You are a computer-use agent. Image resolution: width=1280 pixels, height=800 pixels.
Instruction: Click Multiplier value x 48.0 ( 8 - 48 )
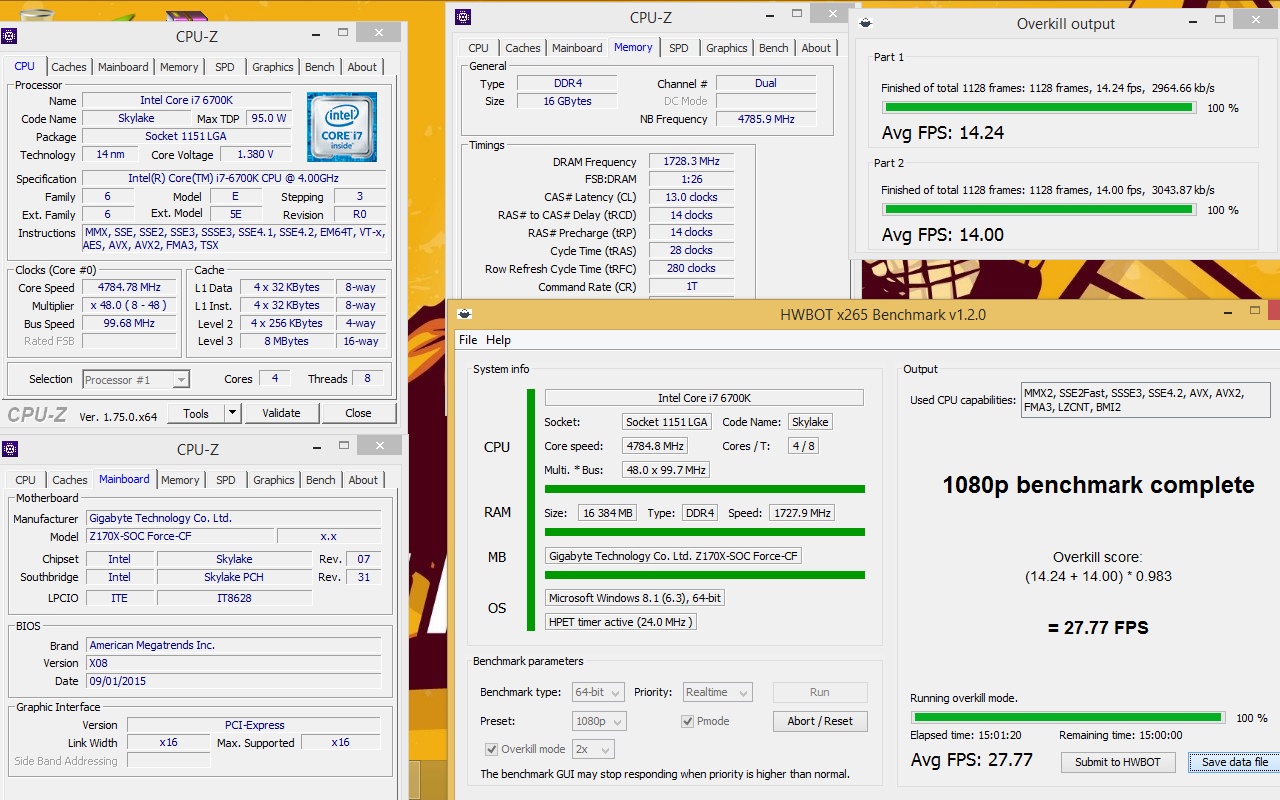[130, 306]
